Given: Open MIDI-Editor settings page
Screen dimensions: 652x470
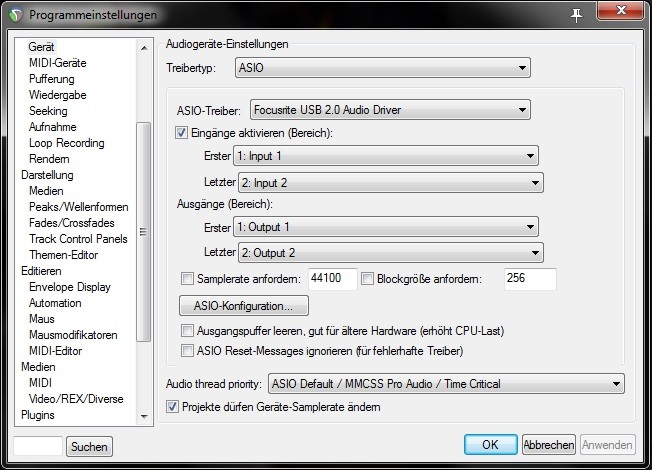Looking at the screenshot, I should pos(56,351).
